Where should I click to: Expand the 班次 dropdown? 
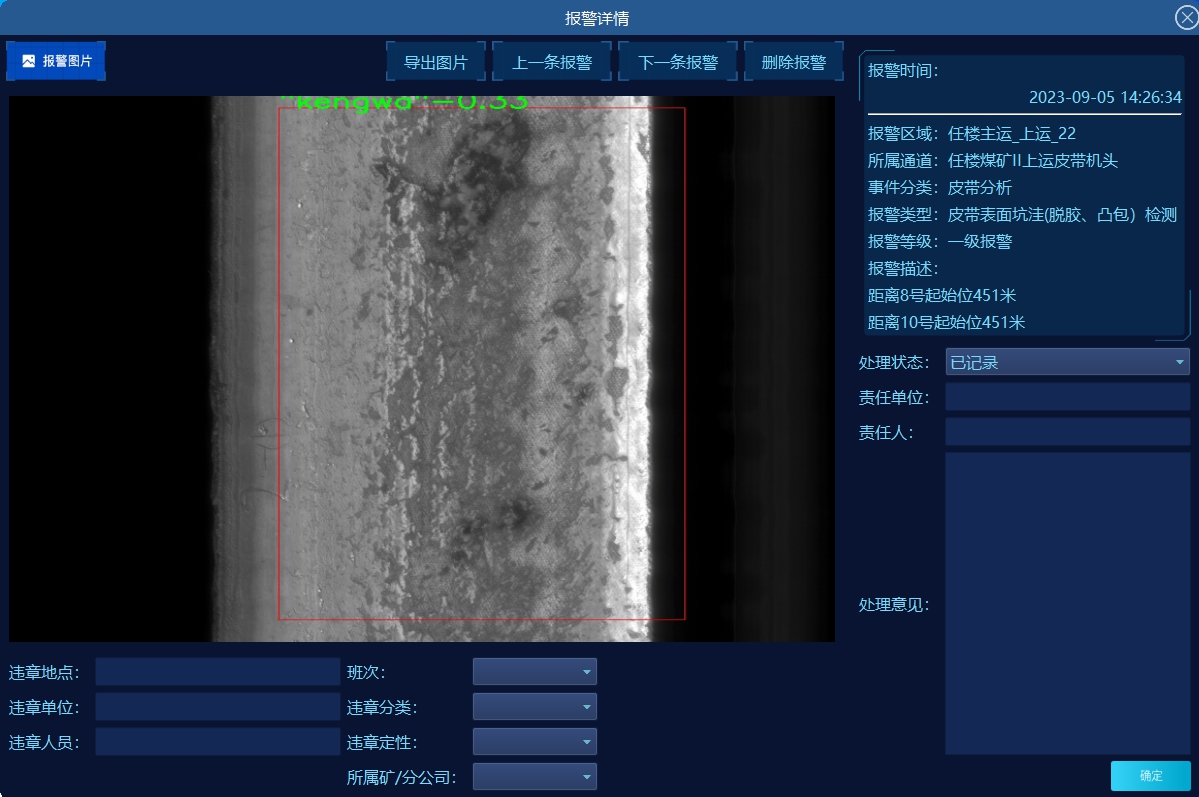pos(535,672)
